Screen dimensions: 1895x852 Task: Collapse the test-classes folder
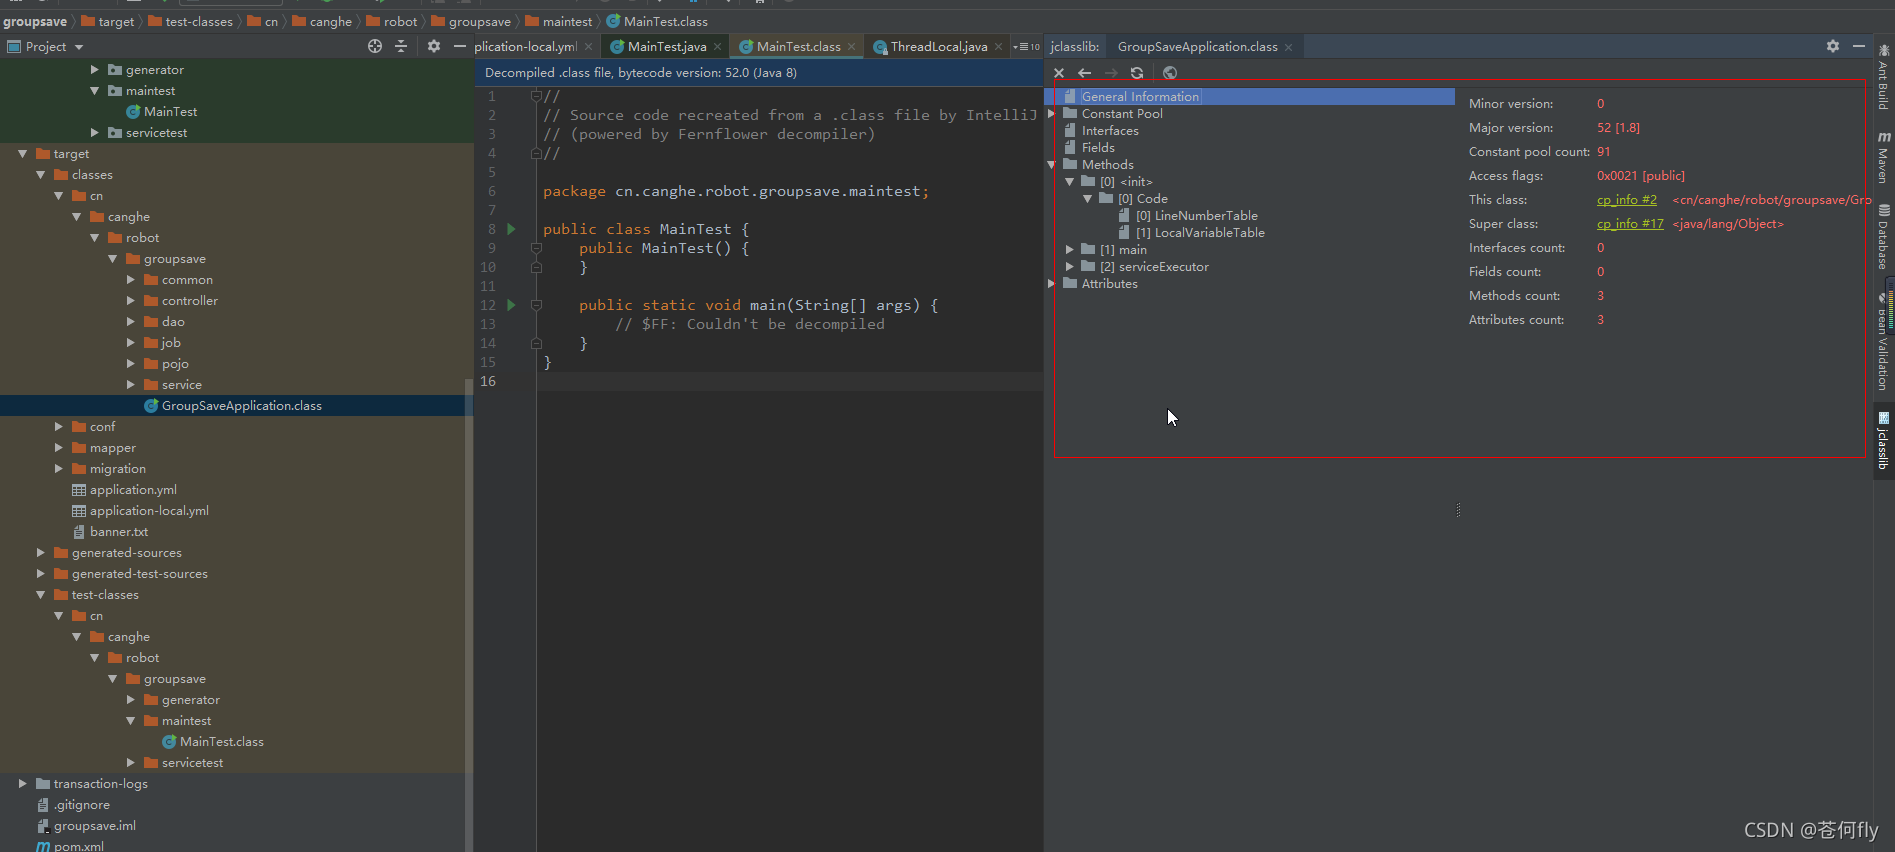40,595
